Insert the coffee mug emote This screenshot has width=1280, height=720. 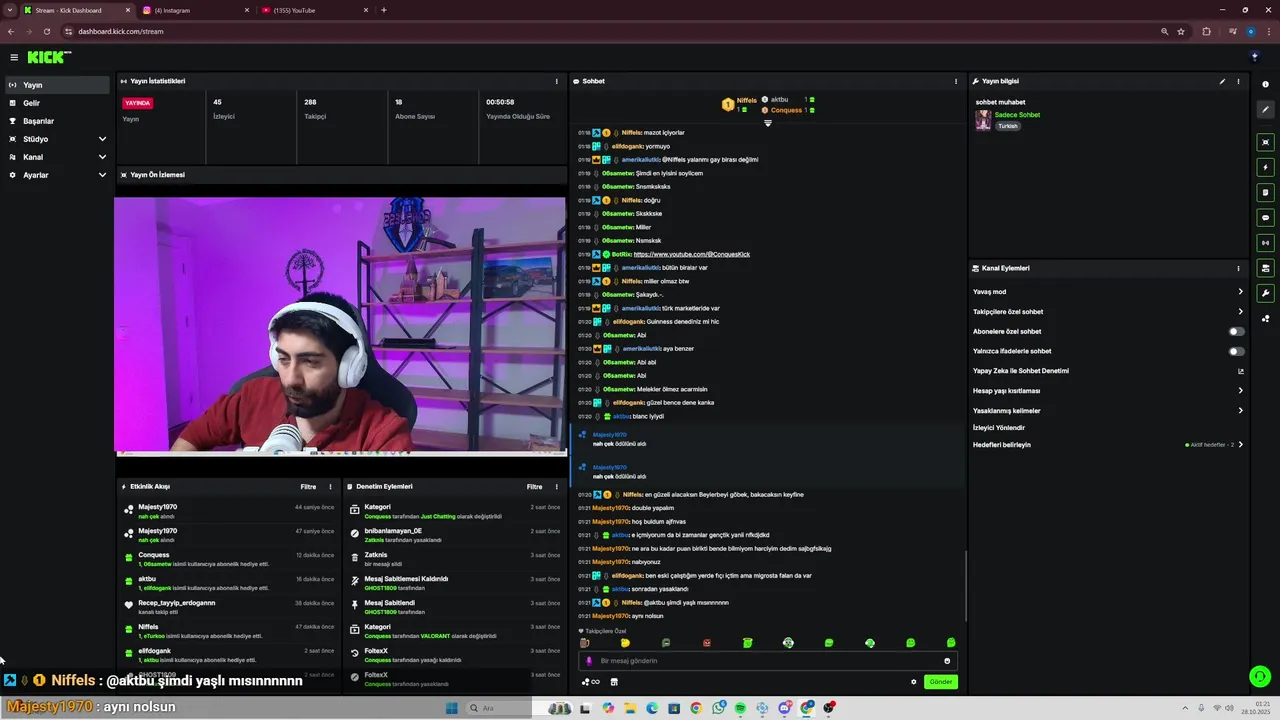585,643
